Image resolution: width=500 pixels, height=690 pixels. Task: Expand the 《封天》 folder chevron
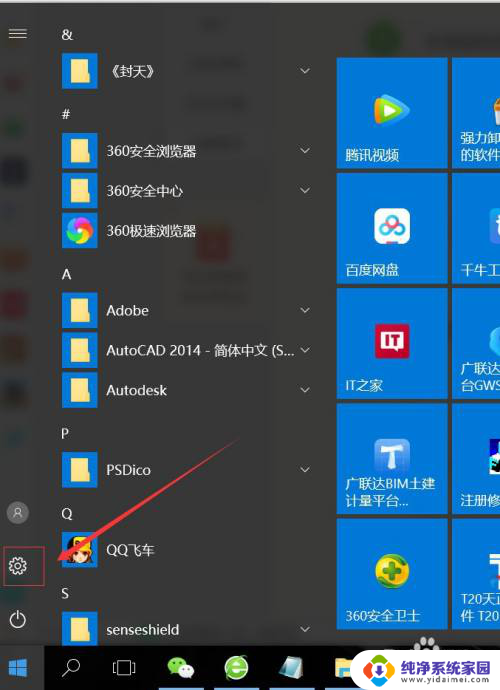coord(305,71)
